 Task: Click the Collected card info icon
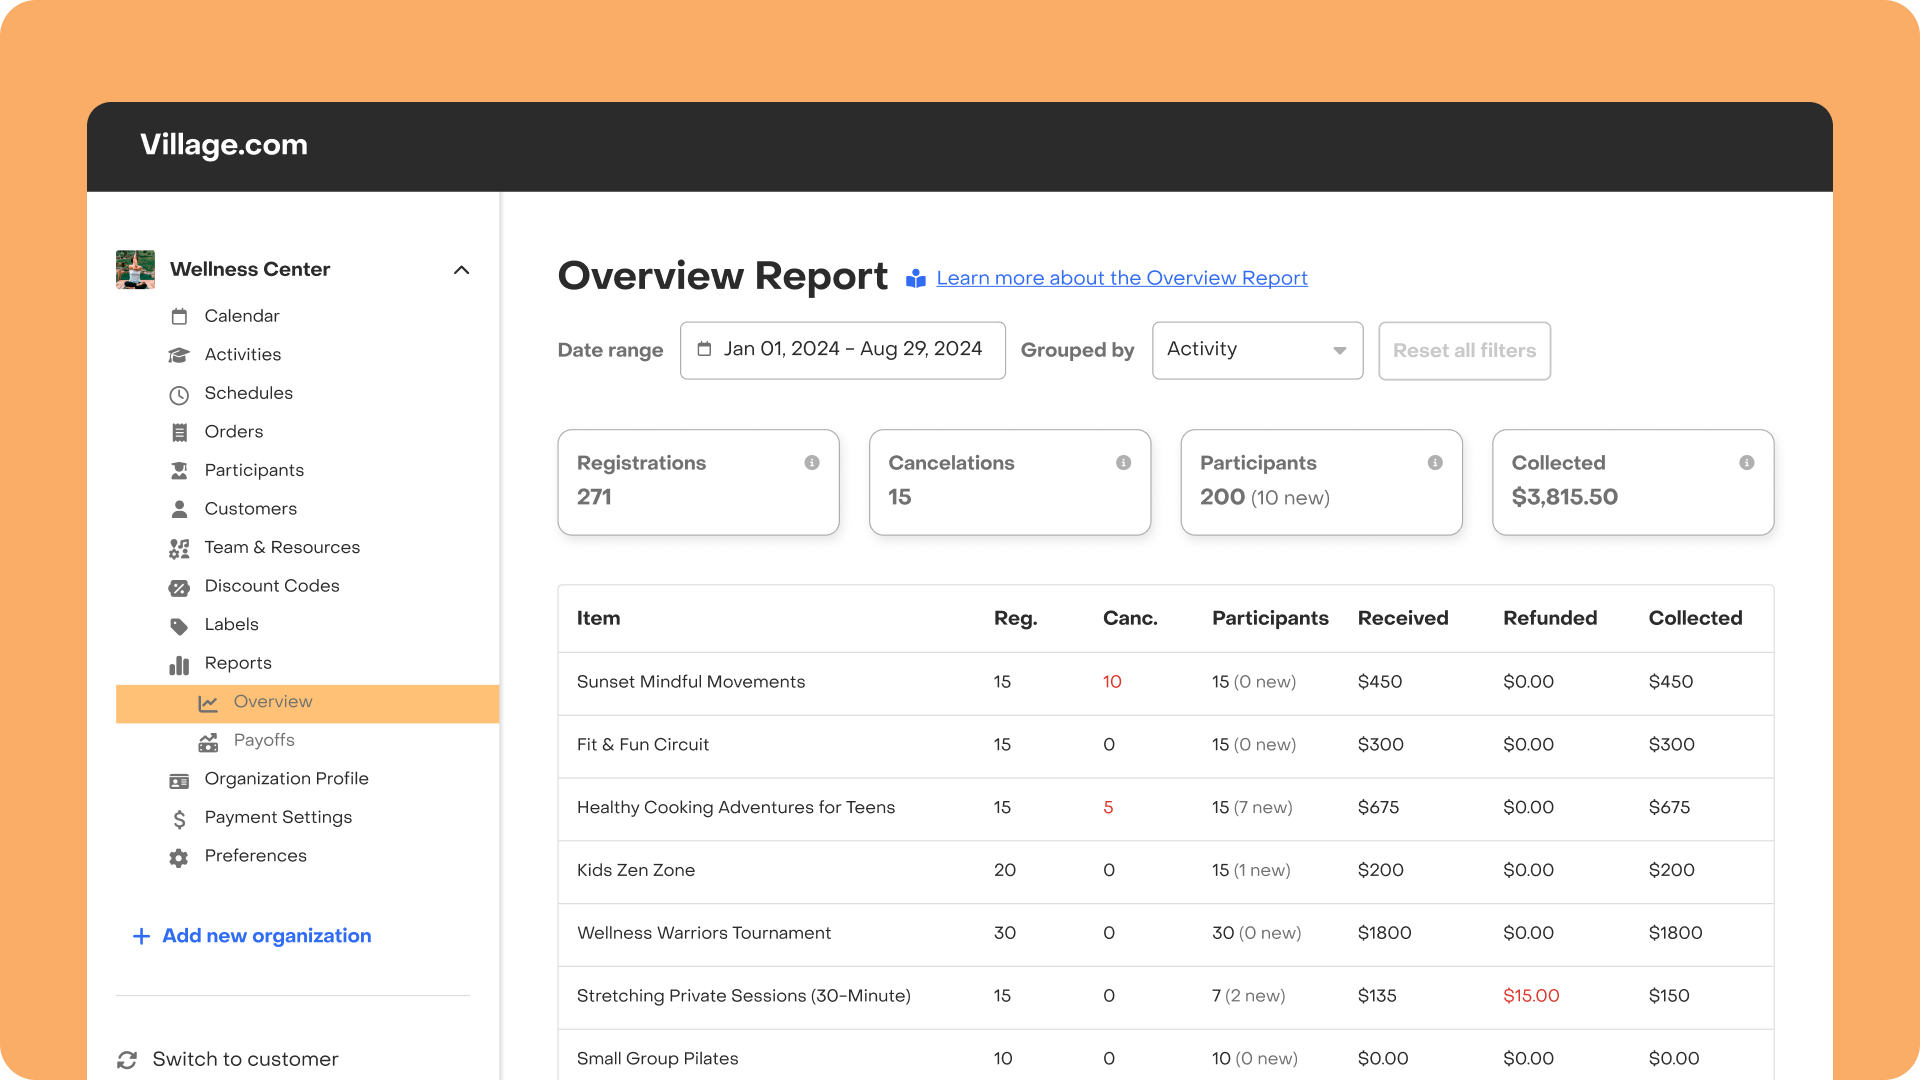tap(1747, 463)
